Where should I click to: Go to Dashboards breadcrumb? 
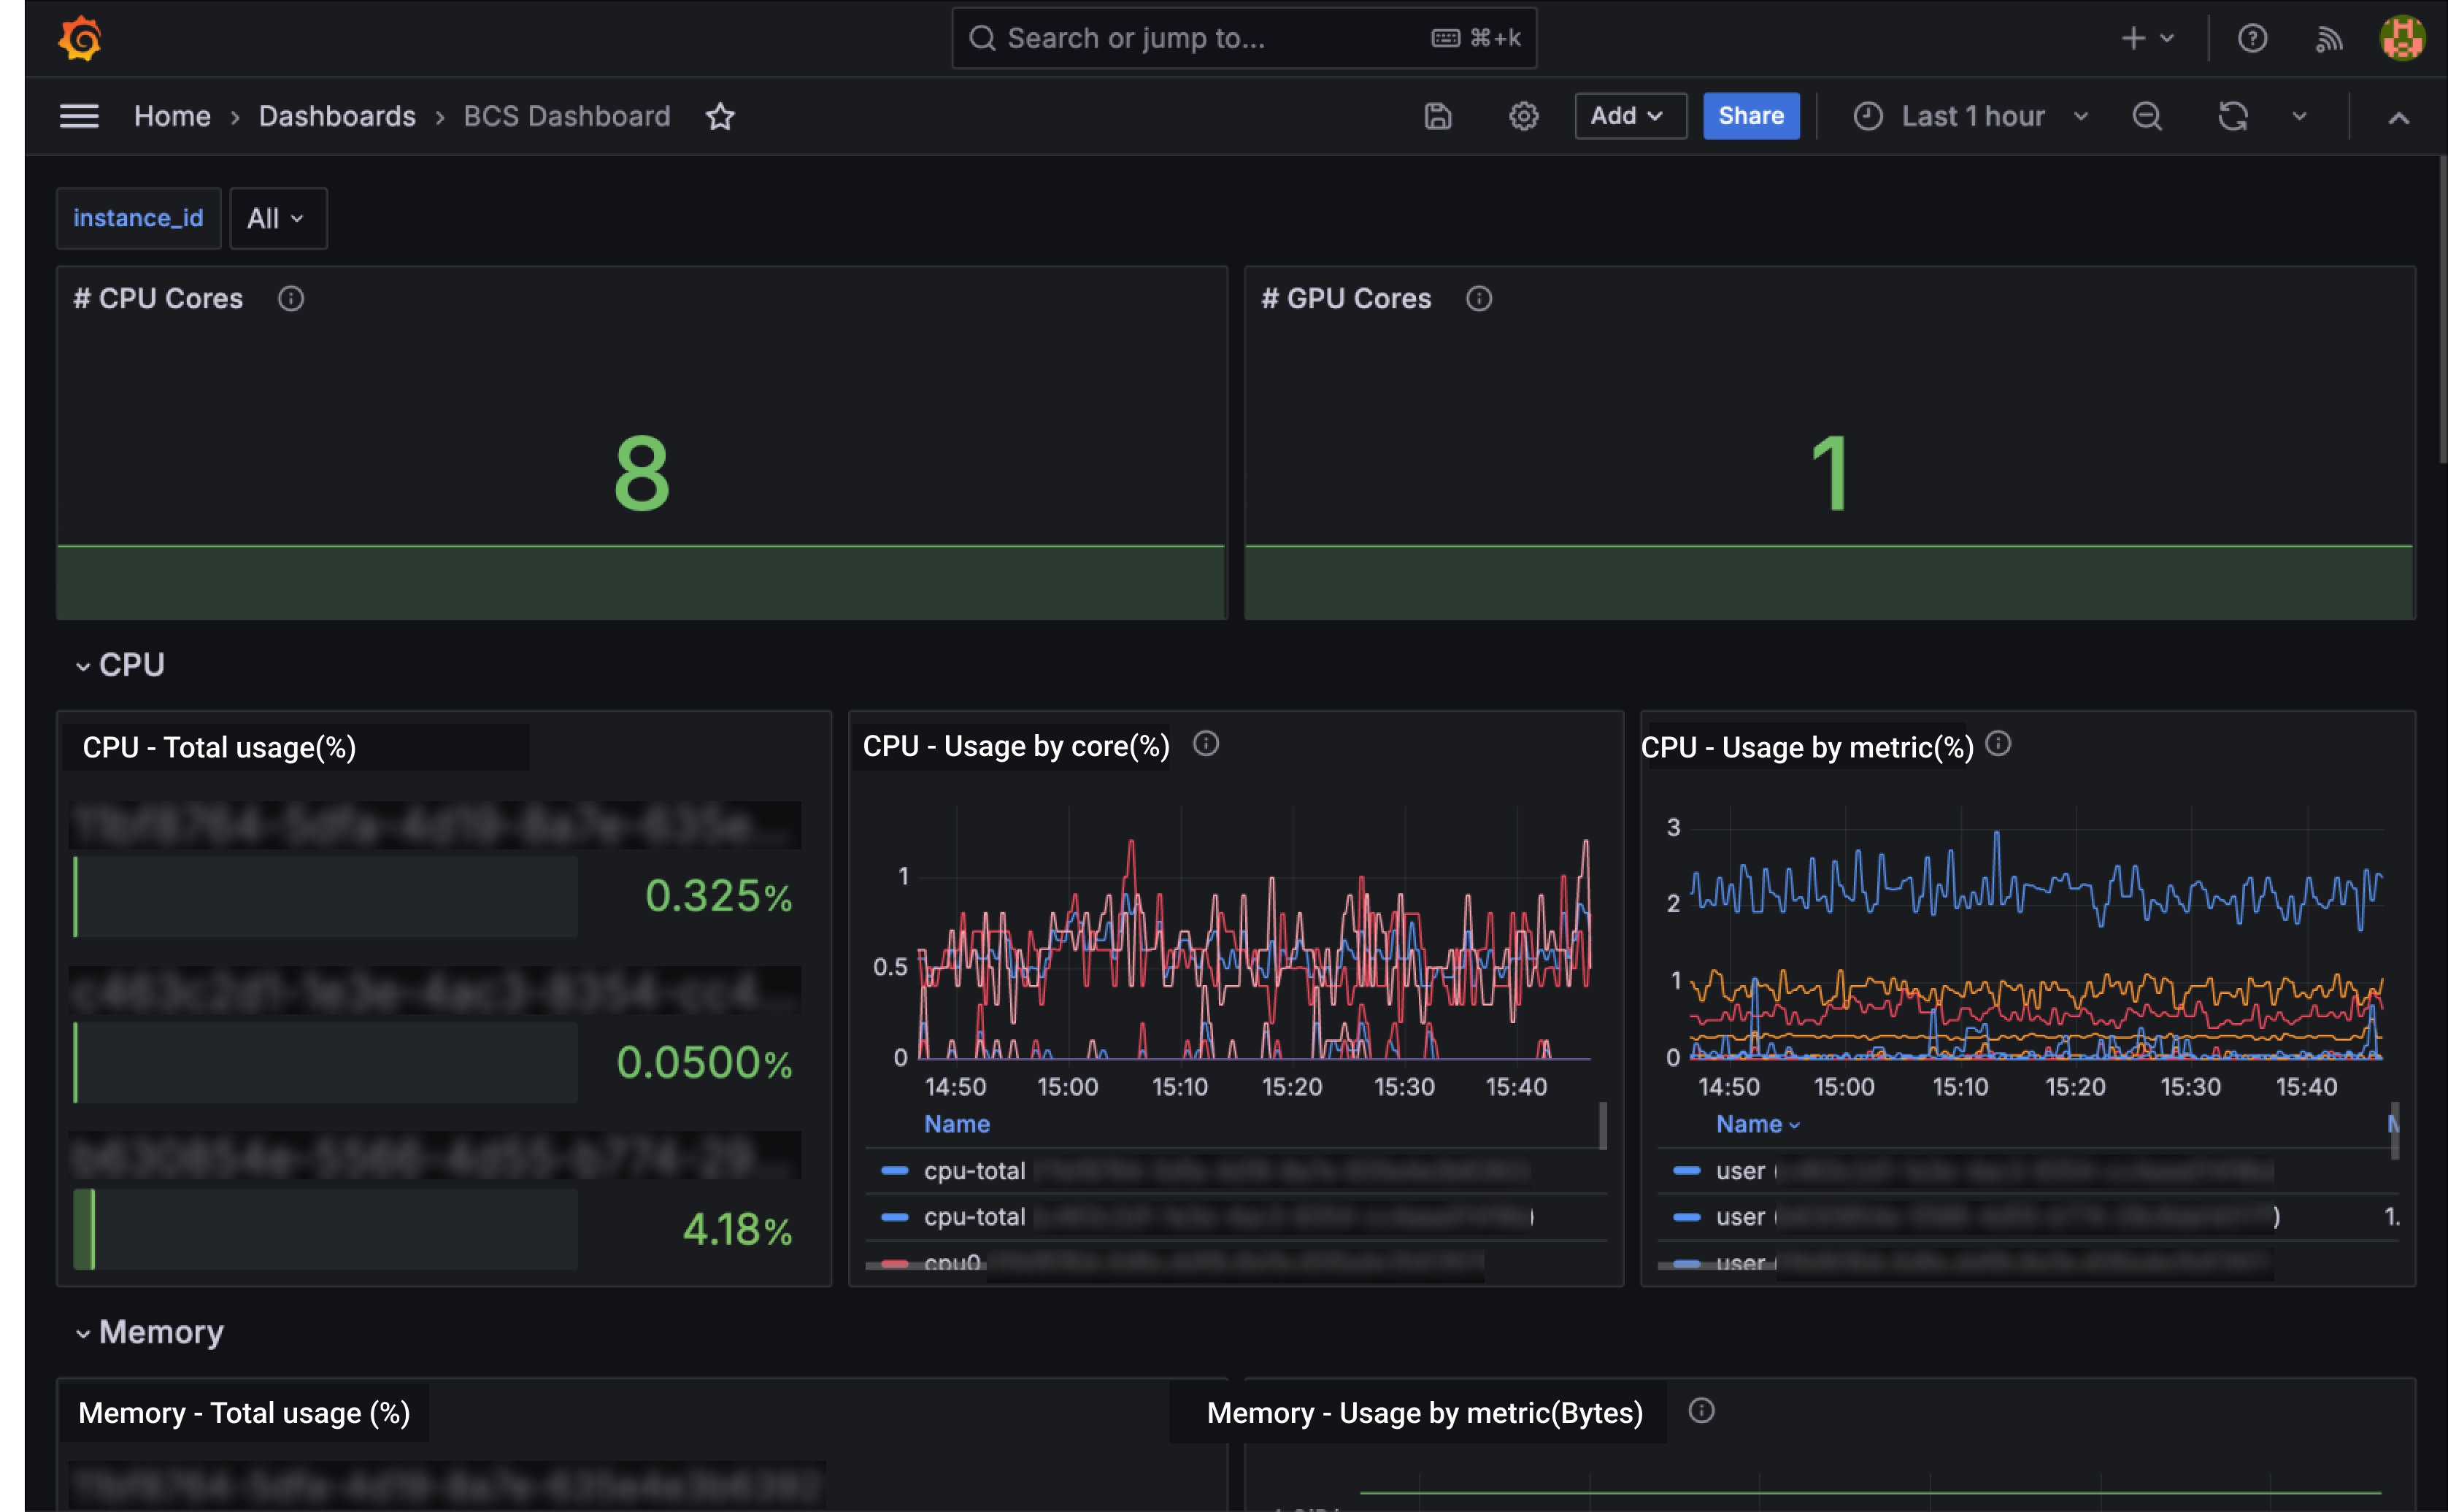click(337, 116)
